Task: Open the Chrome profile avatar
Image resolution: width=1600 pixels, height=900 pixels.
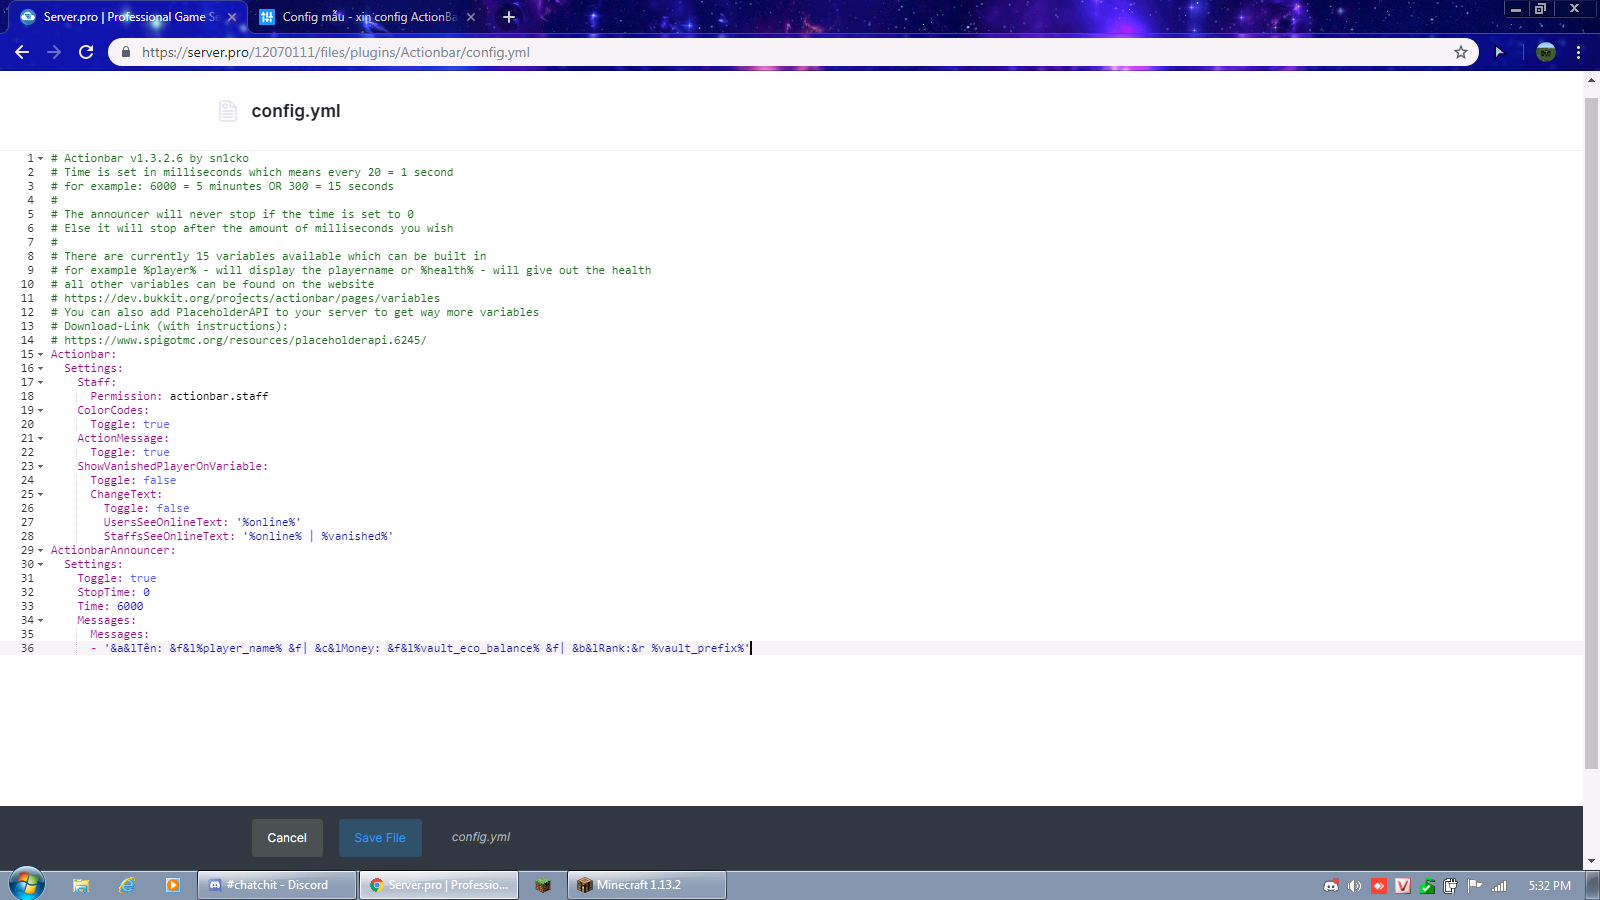Action: point(1546,52)
